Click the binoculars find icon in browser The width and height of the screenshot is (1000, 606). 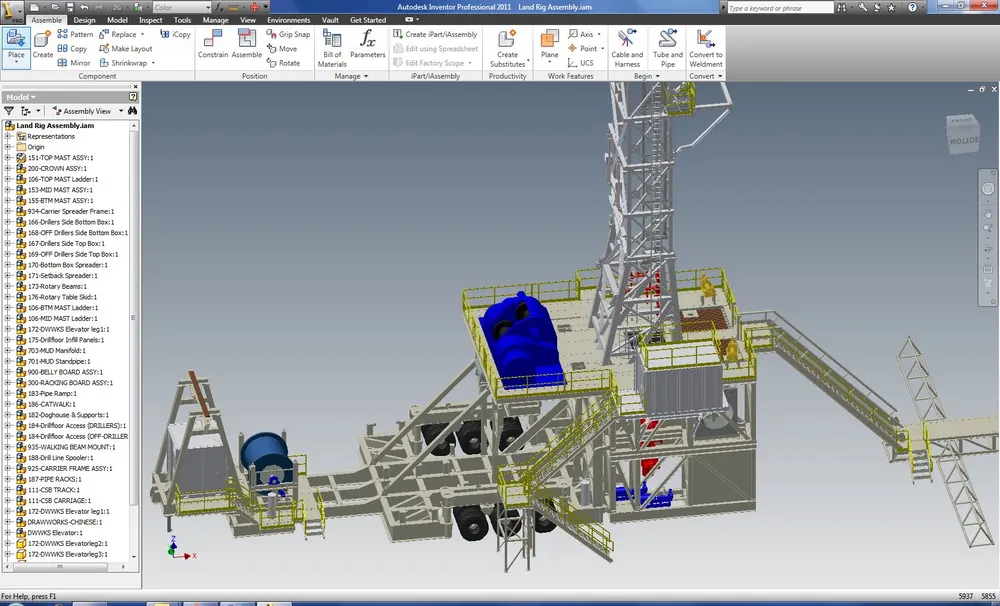[x=132, y=111]
